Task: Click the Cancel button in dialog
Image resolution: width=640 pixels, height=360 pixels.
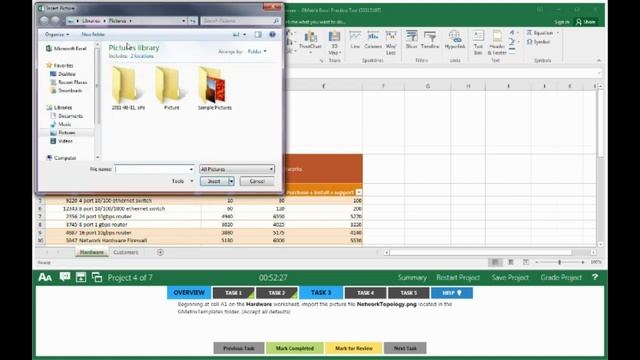Action: [257, 181]
